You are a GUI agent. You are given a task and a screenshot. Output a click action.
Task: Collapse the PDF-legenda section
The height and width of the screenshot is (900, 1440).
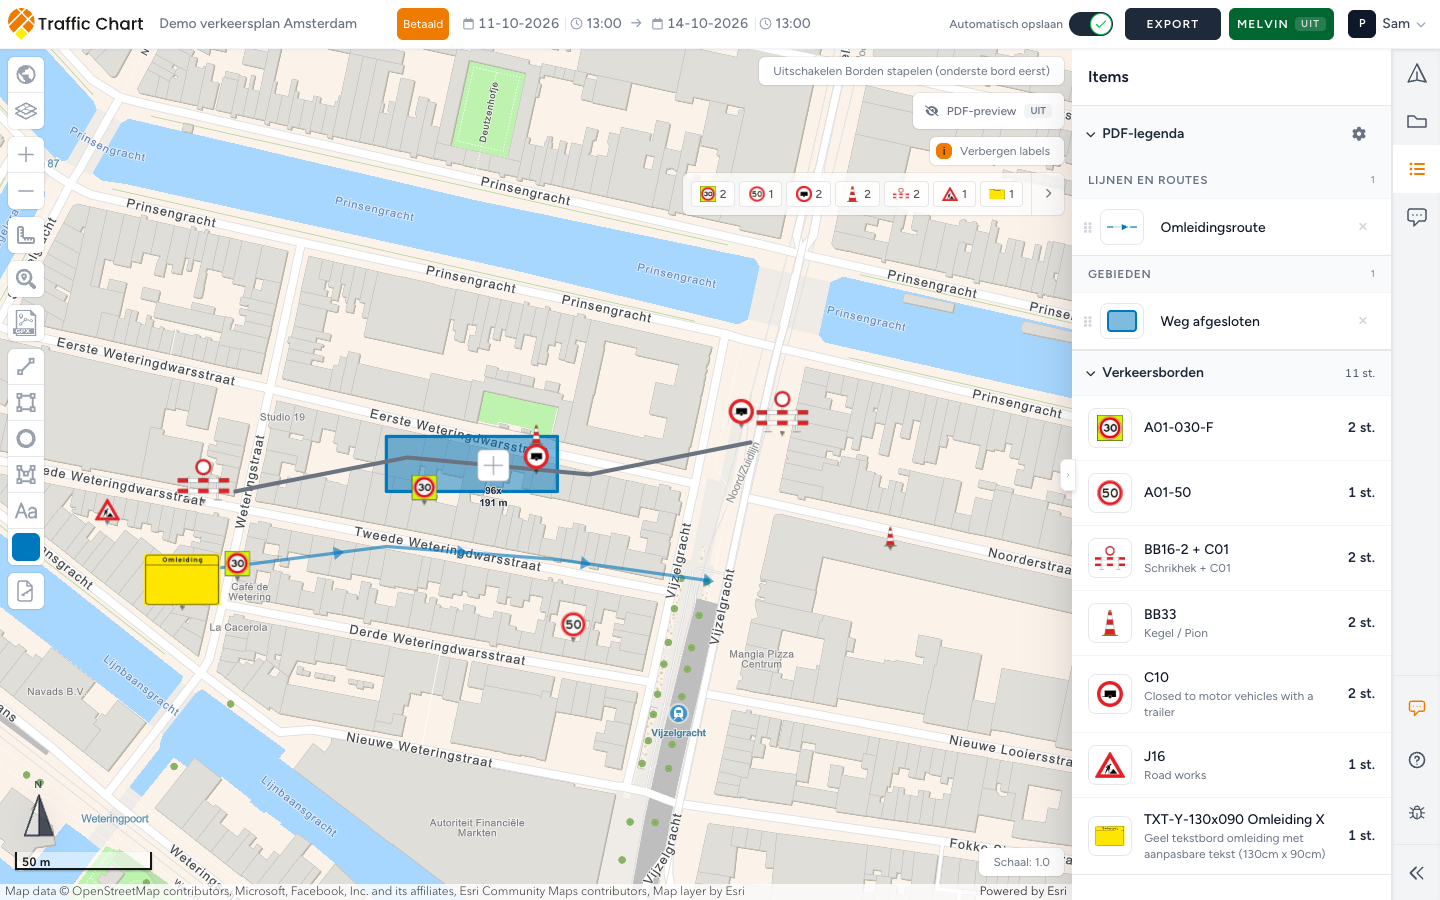1091,134
